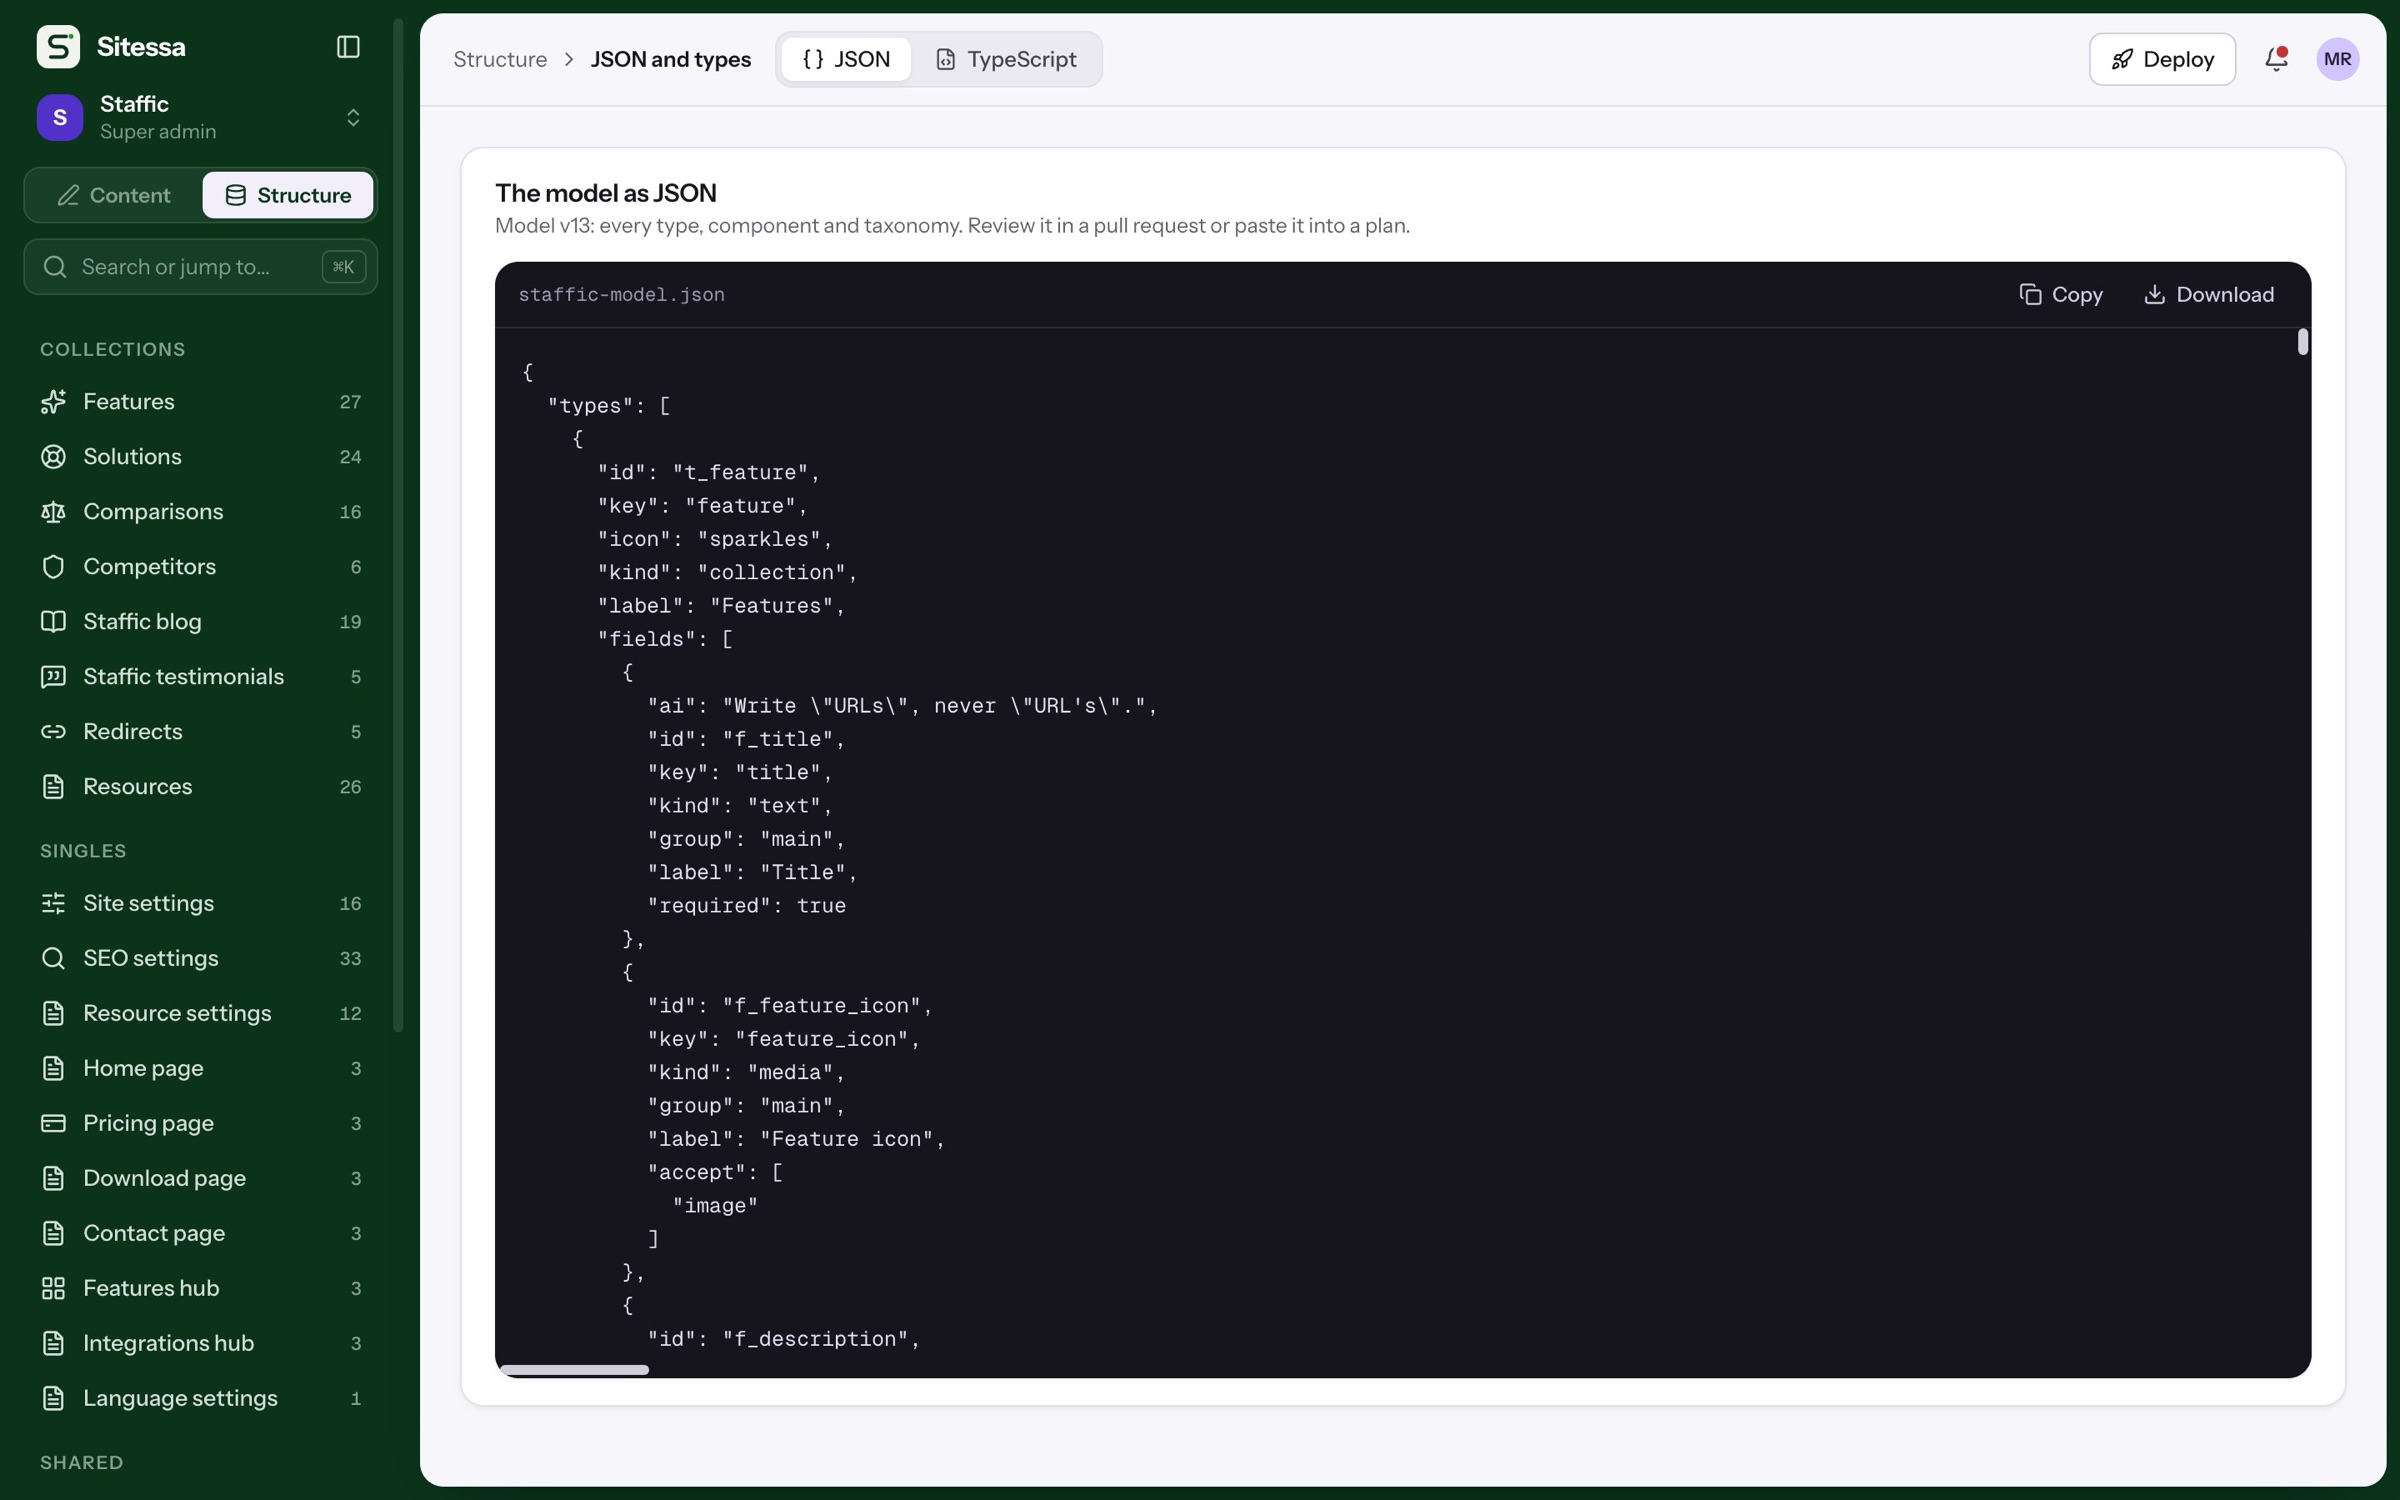Open Competitors shield icon
2400x1500 pixels.
point(53,567)
